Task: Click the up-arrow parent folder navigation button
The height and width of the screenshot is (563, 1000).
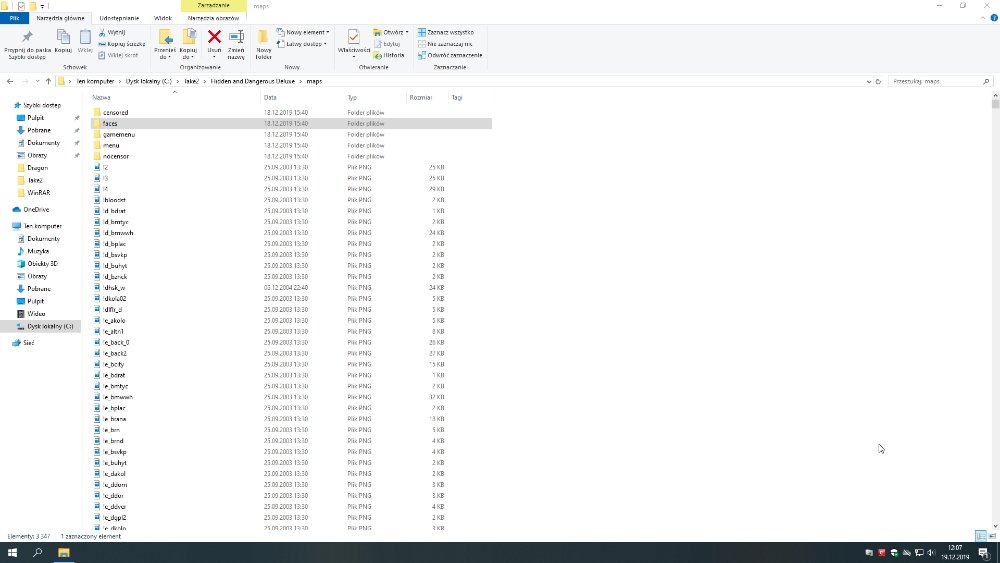Action: [x=48, y=81]
